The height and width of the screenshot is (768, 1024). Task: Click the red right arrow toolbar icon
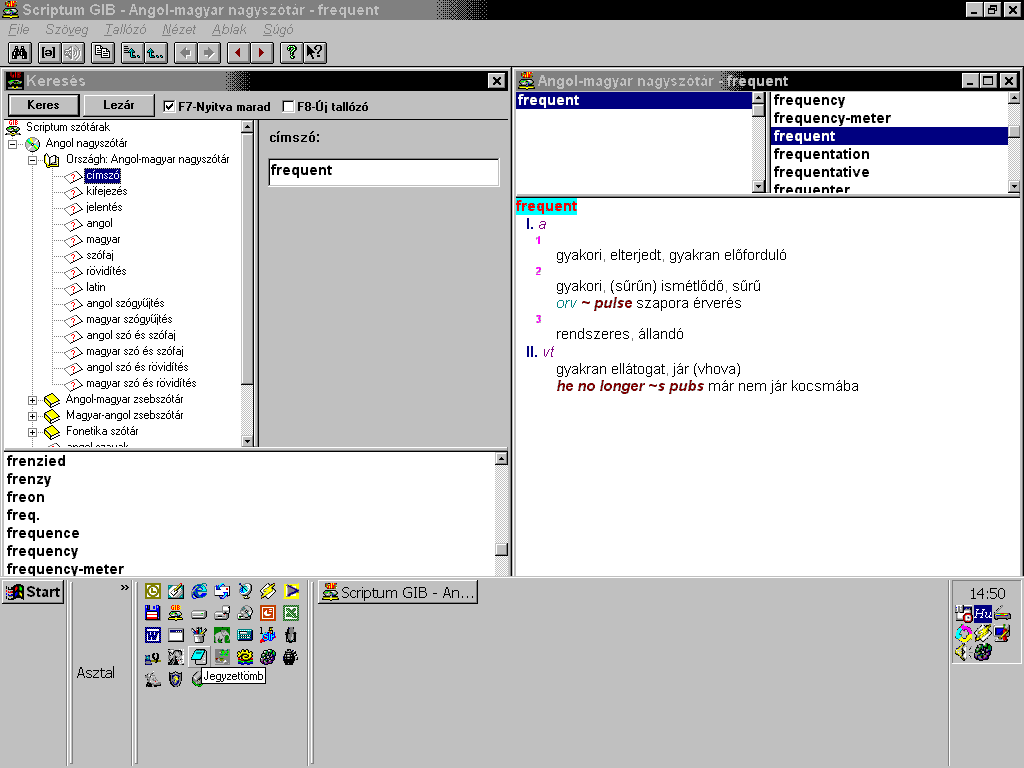point(261,53)
